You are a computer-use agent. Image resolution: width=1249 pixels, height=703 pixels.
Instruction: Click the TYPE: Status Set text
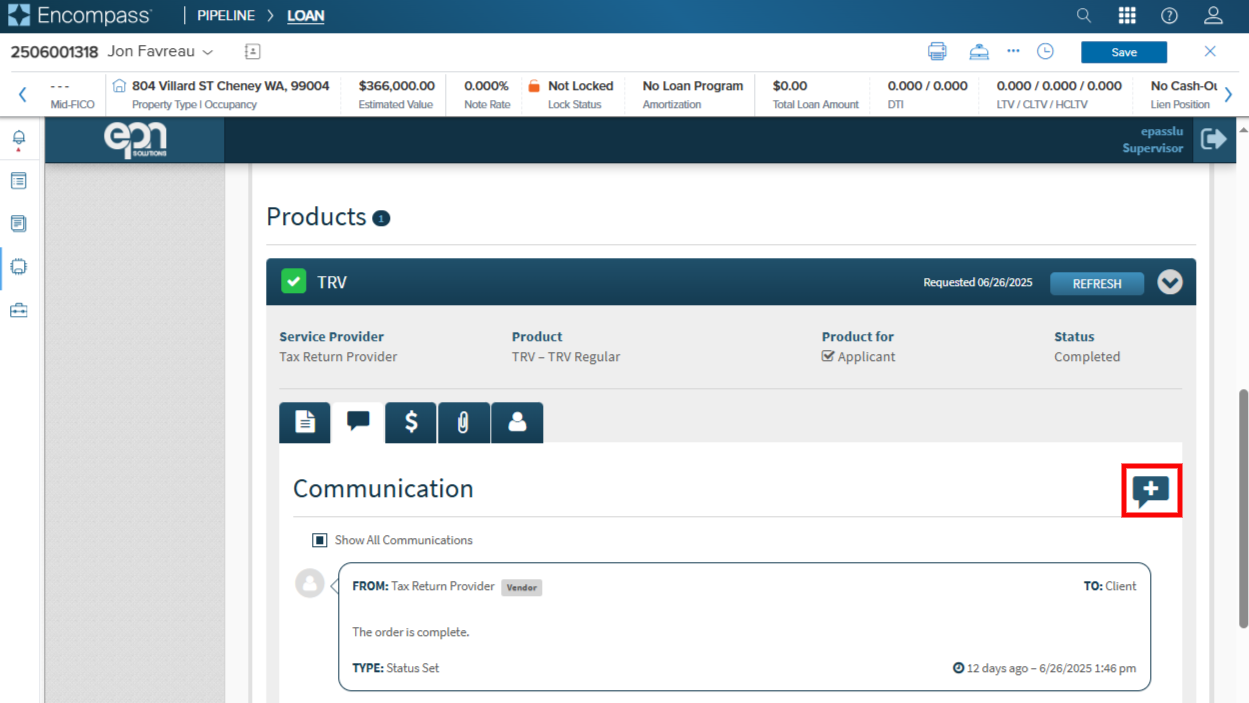tap(396, 668)
